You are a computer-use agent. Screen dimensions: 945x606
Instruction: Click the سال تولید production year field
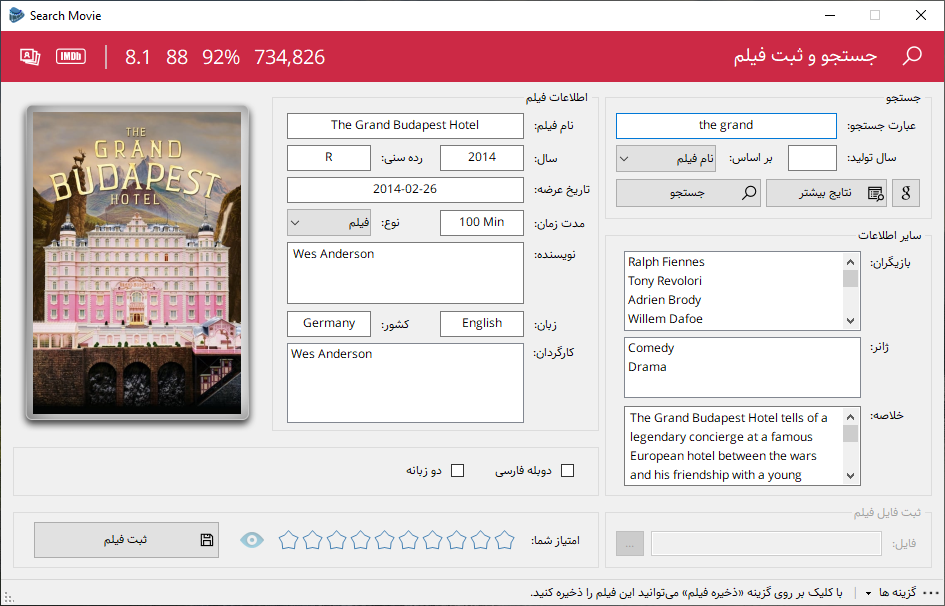(x=812, y=158)
